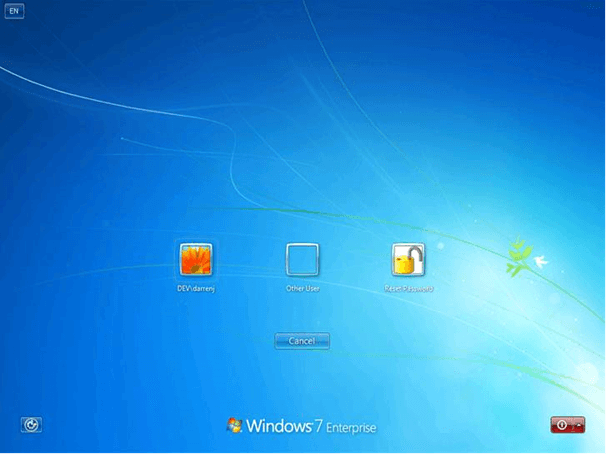Image resolution: width=606 pixels, height=454 pixels.
Task: Click the red Shut down power button
Action: point(562,425)
